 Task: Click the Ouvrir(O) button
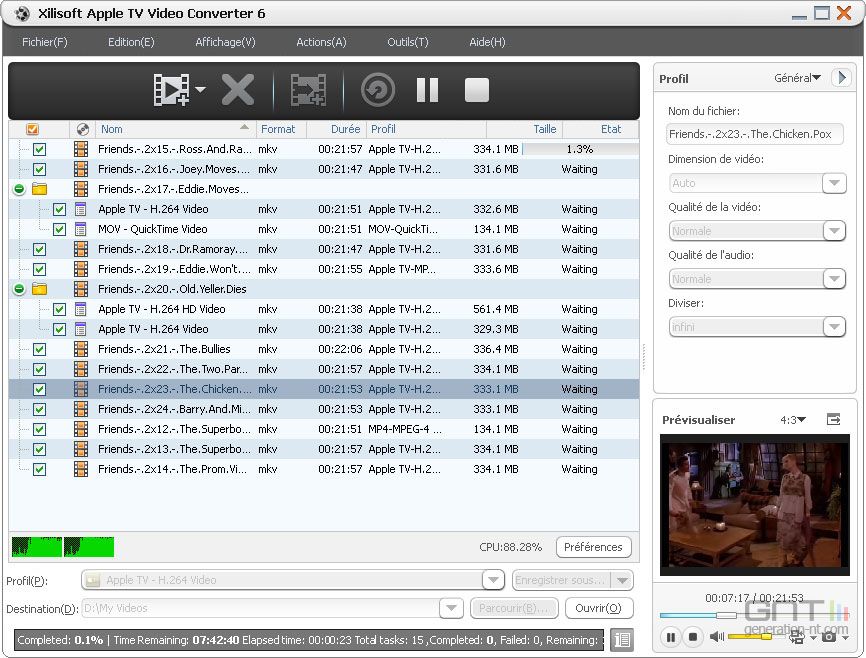click(600, 608)
